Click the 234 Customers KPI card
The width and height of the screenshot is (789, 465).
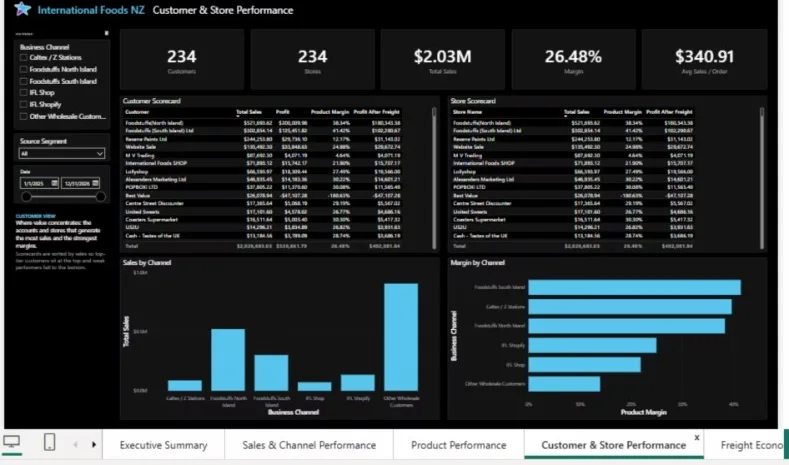pos(182,59)
